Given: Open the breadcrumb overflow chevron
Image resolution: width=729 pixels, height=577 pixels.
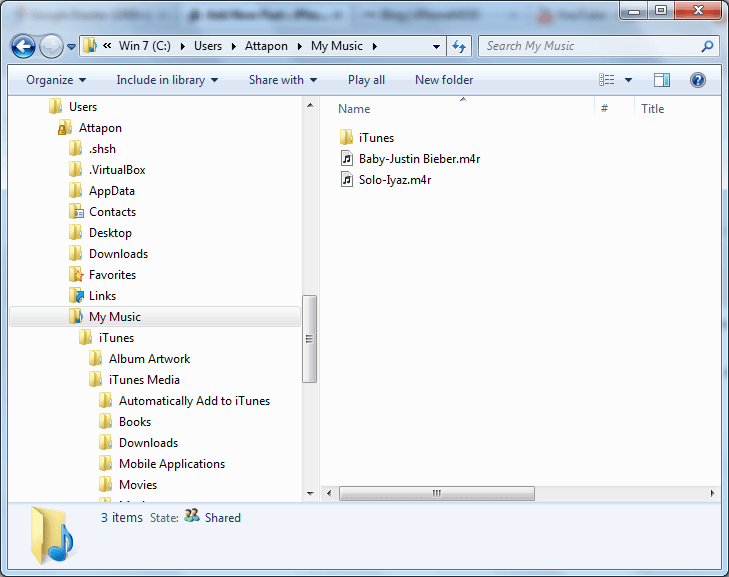Looking at the screenshot, I should [107, 46].
